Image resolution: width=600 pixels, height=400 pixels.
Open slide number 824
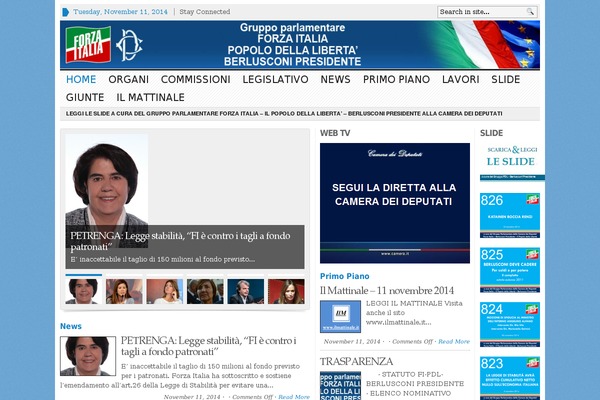click(x=510, y=324)
